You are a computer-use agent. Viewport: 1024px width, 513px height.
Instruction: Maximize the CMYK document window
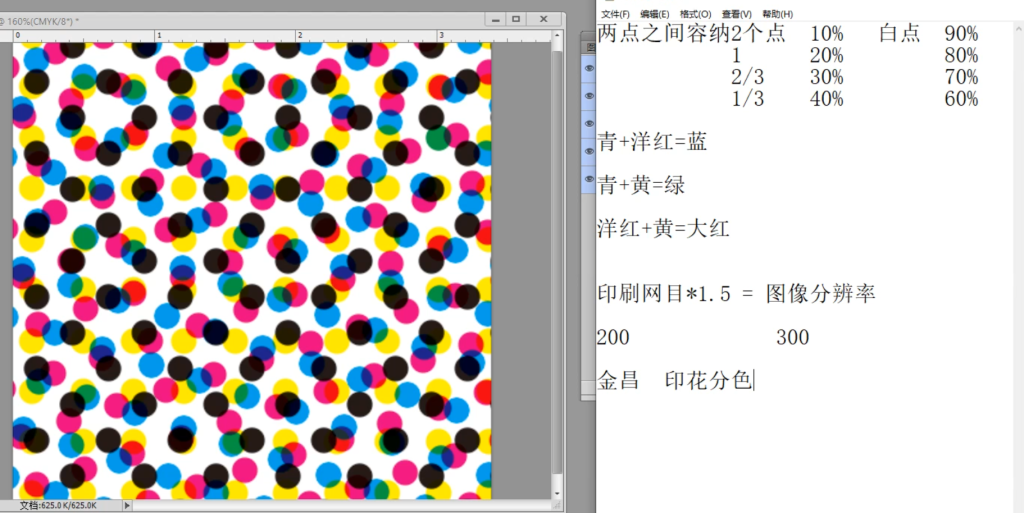tap(516, 19)
